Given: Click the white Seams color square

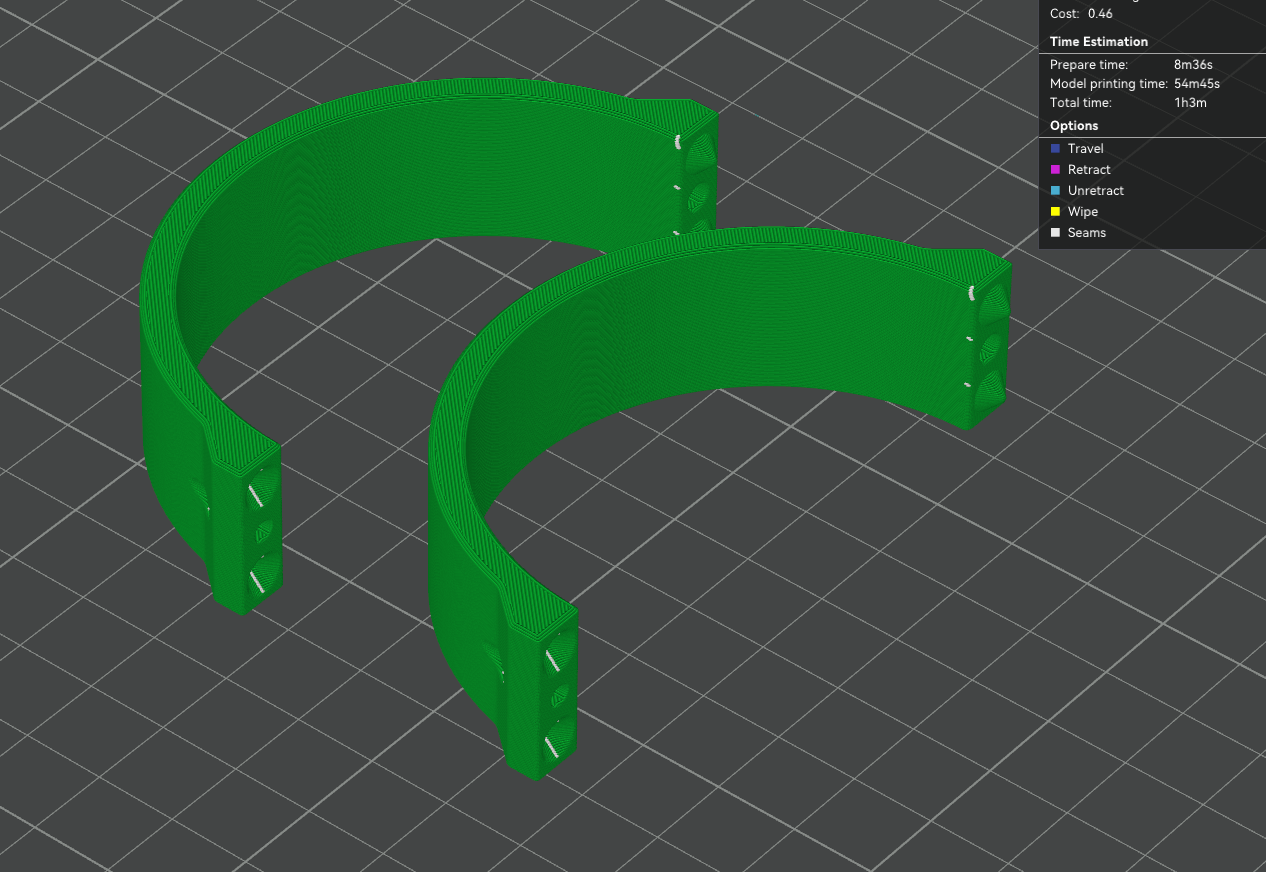Looking at the screenshot, I should tap(1055, 232).
